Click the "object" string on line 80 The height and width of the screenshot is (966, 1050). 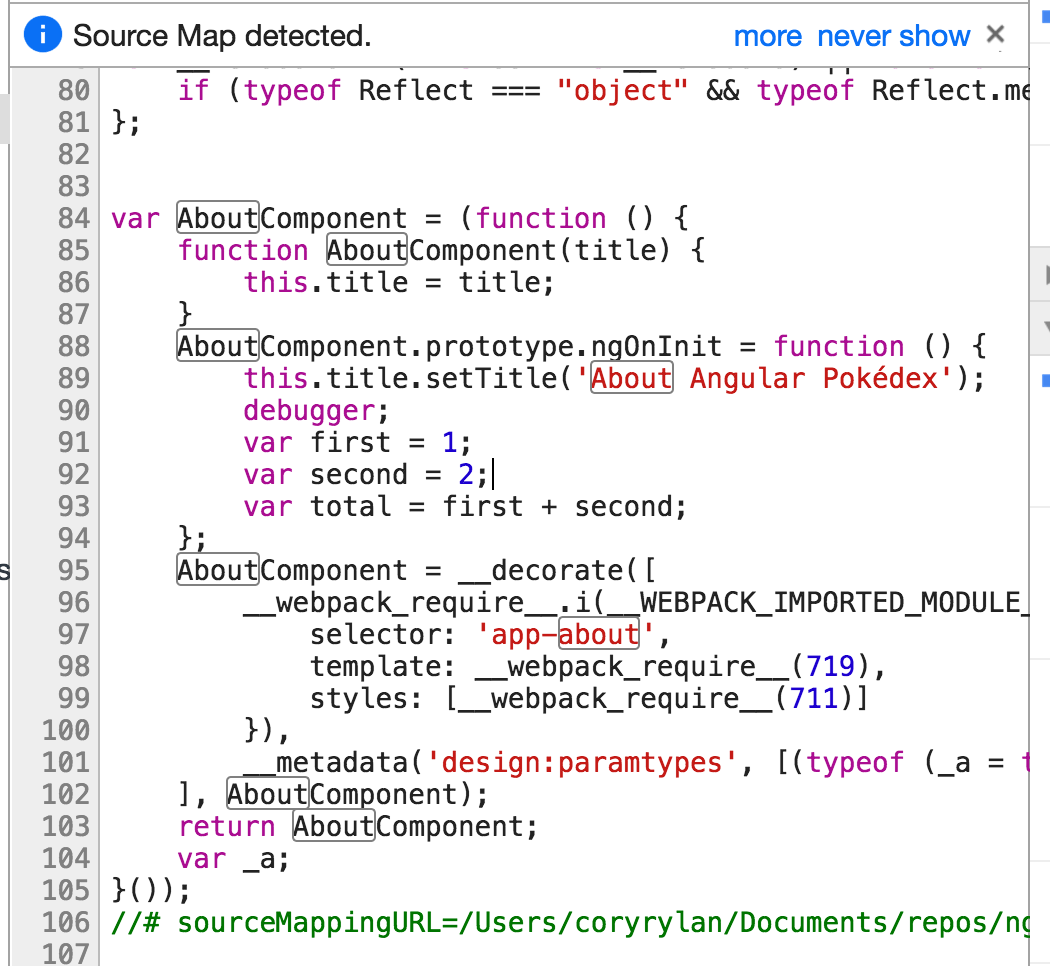point(622,90)
